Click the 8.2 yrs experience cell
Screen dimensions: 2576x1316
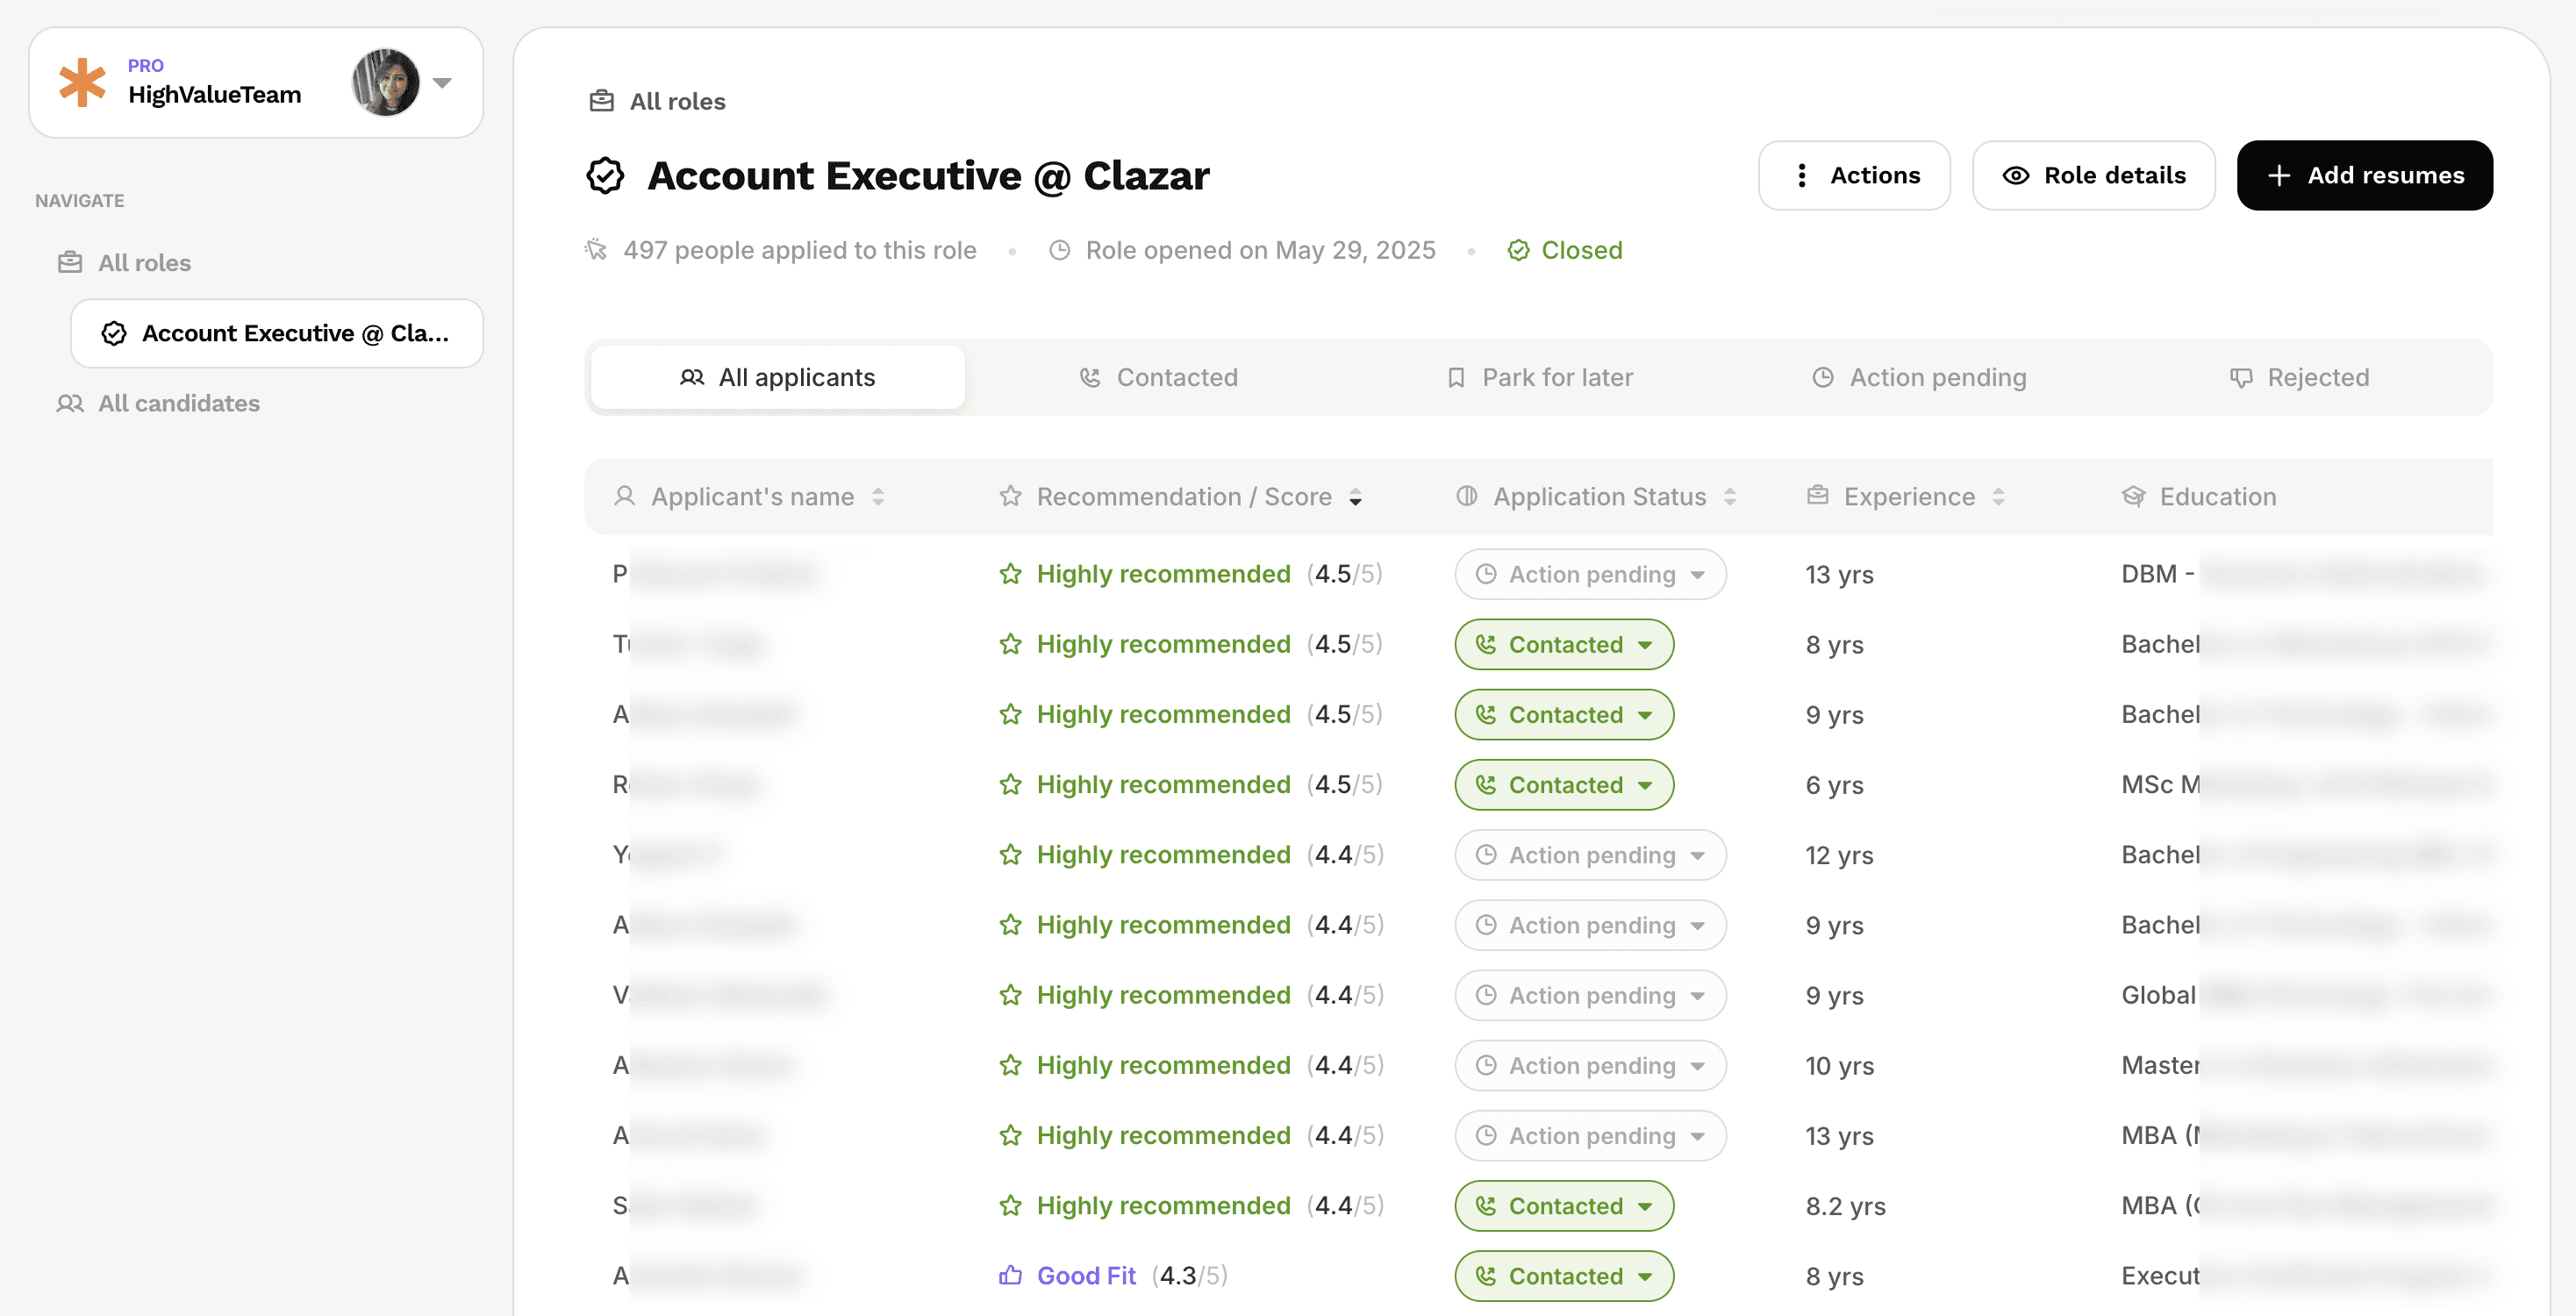tap(1845, 1206)
